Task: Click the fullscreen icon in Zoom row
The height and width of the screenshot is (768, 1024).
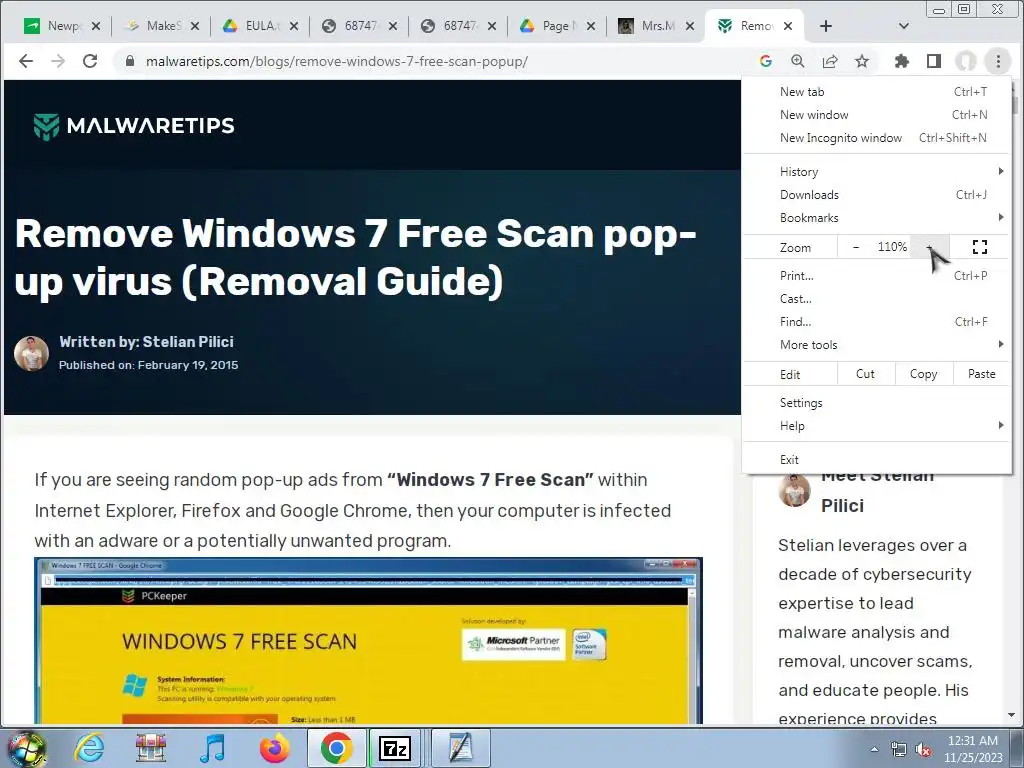Action: (x=980, y=247)
